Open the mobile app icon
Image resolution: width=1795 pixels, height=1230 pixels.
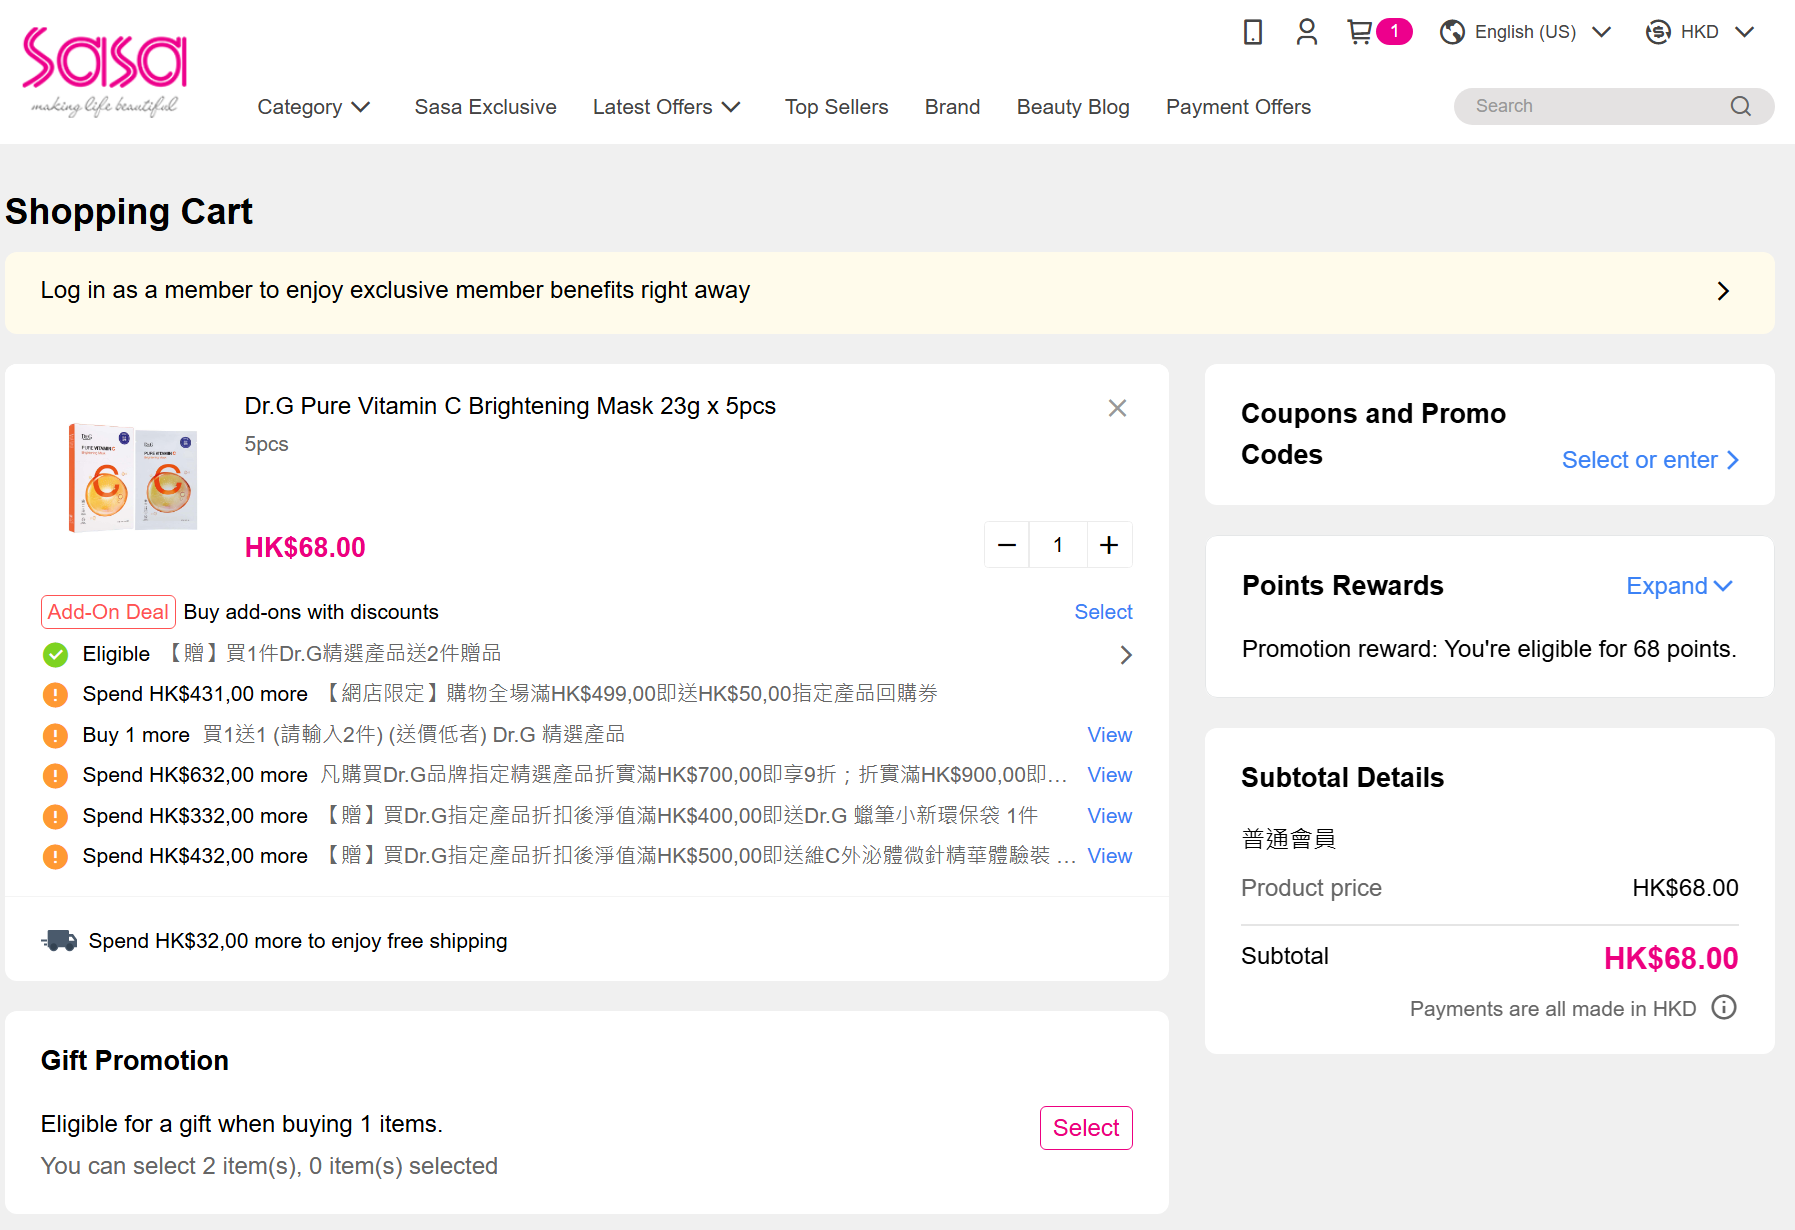pyautogui.click(x=1252, y=32)
